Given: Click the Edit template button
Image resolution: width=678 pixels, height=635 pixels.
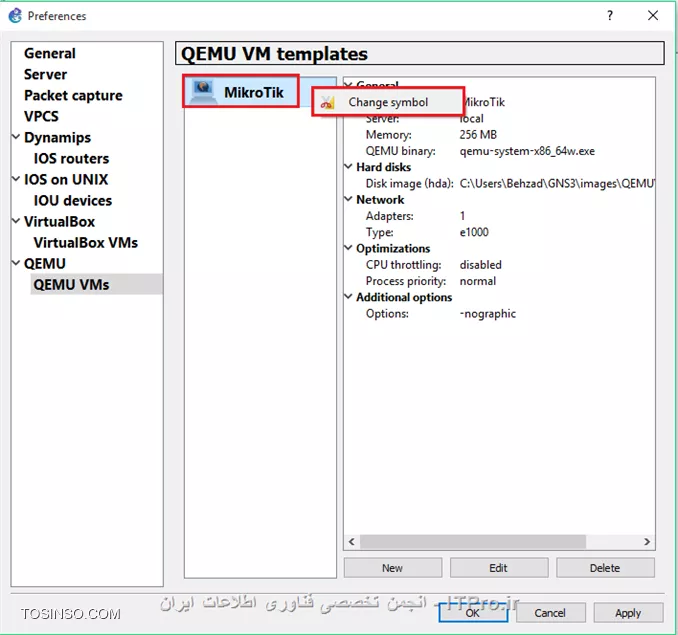Looking at the screenshot, I should [499, 568].
